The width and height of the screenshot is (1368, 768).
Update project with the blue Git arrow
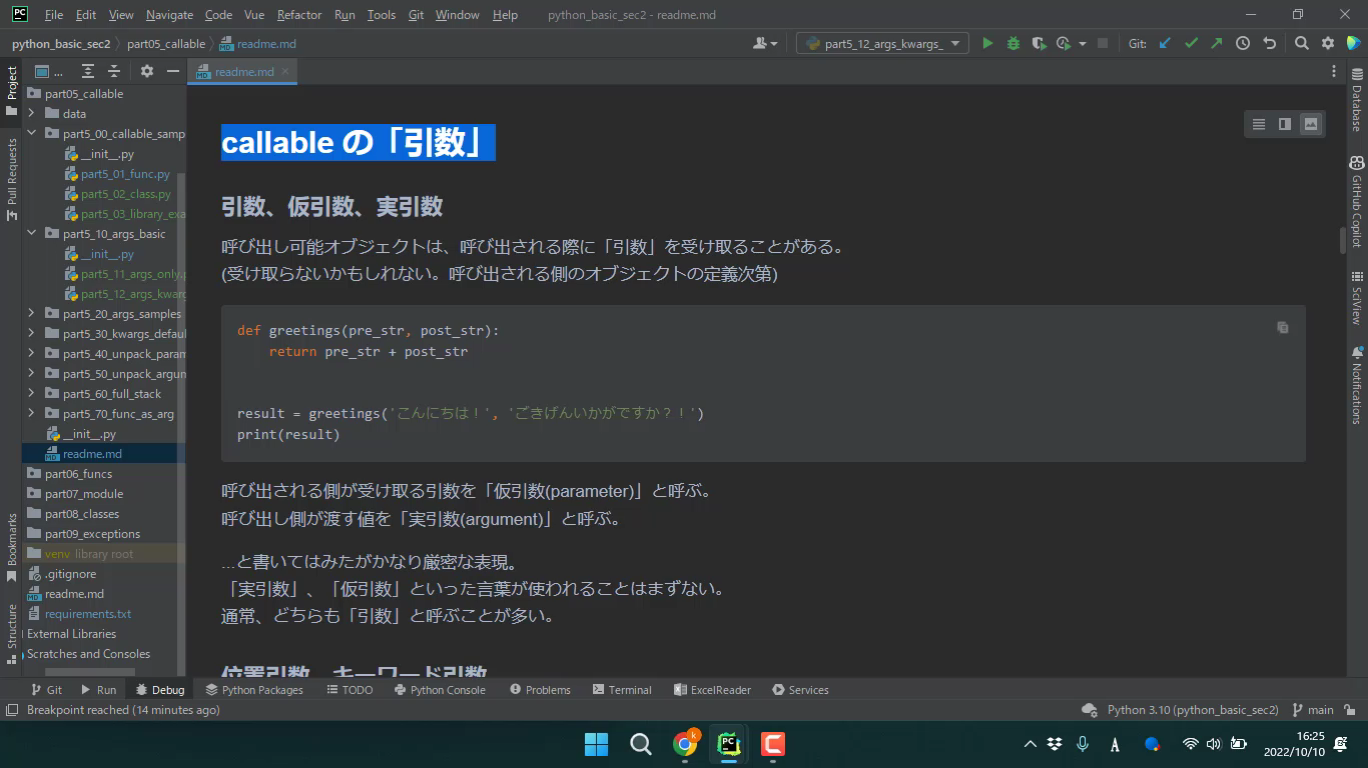(1165, 43)
